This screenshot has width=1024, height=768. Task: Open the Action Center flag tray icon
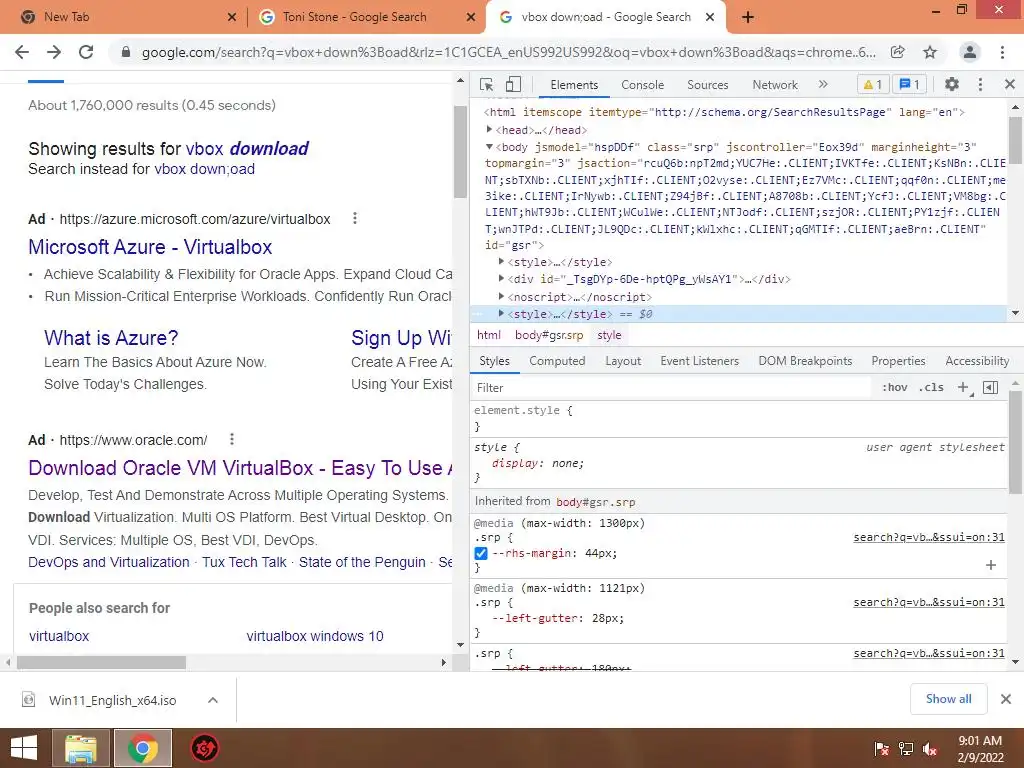pyautogui.click(x=882, y=749)
